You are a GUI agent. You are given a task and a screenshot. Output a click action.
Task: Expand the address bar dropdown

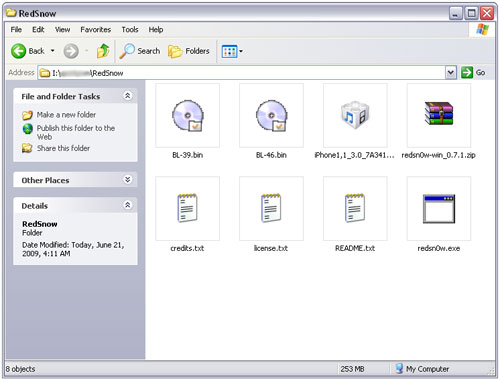(x=451, y=72)
